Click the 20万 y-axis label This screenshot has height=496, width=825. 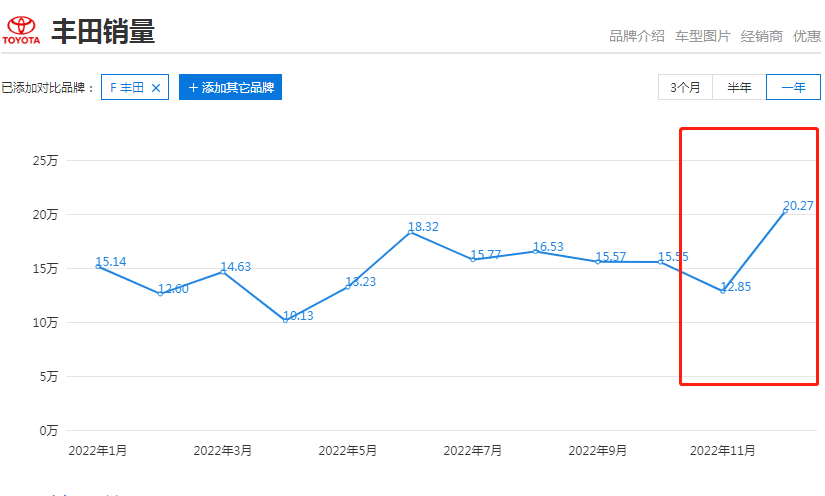(45, 215)
